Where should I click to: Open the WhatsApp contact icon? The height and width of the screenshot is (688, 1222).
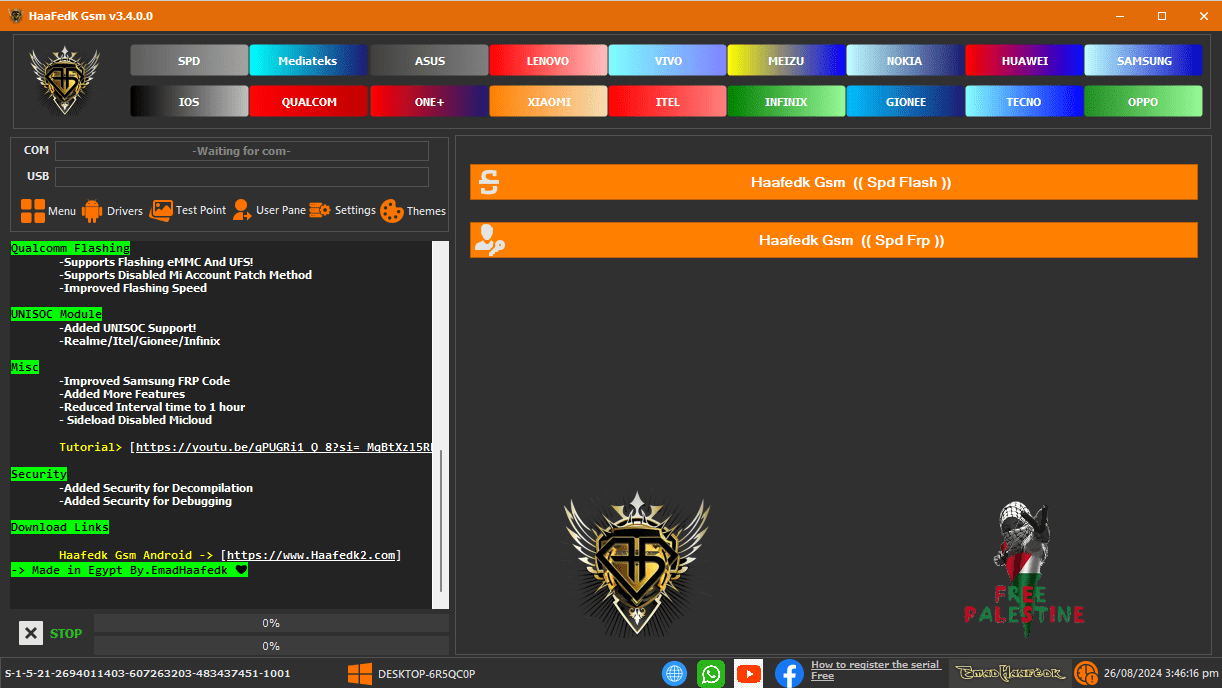click(711, 673)
